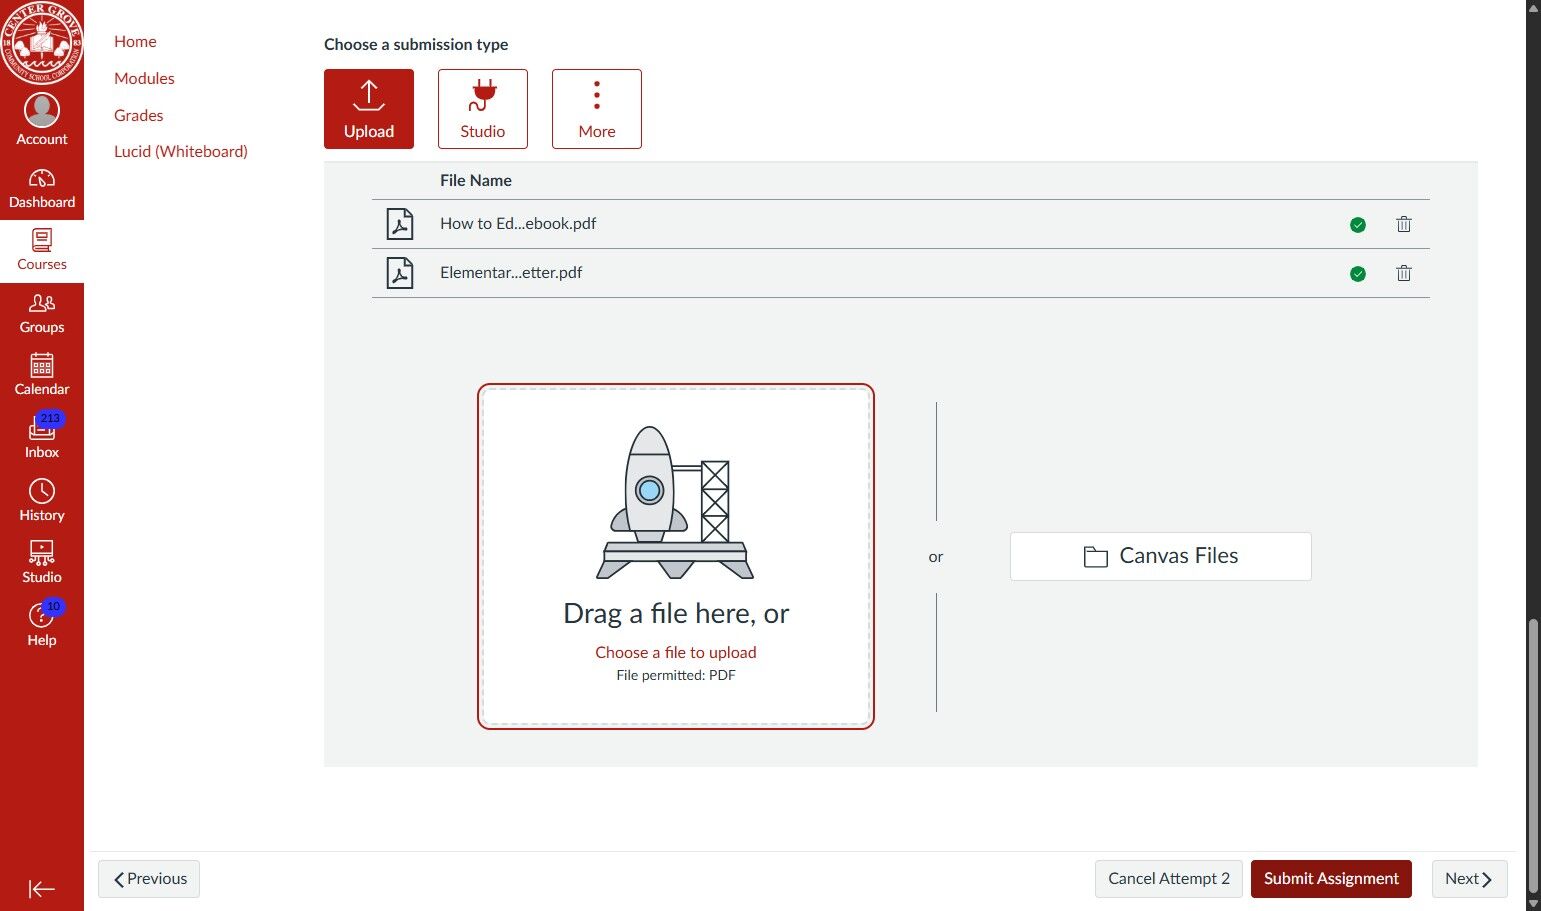Open Lucid (Whiteboard) from course navigation

pyautogui.click(x=181, y=151)
